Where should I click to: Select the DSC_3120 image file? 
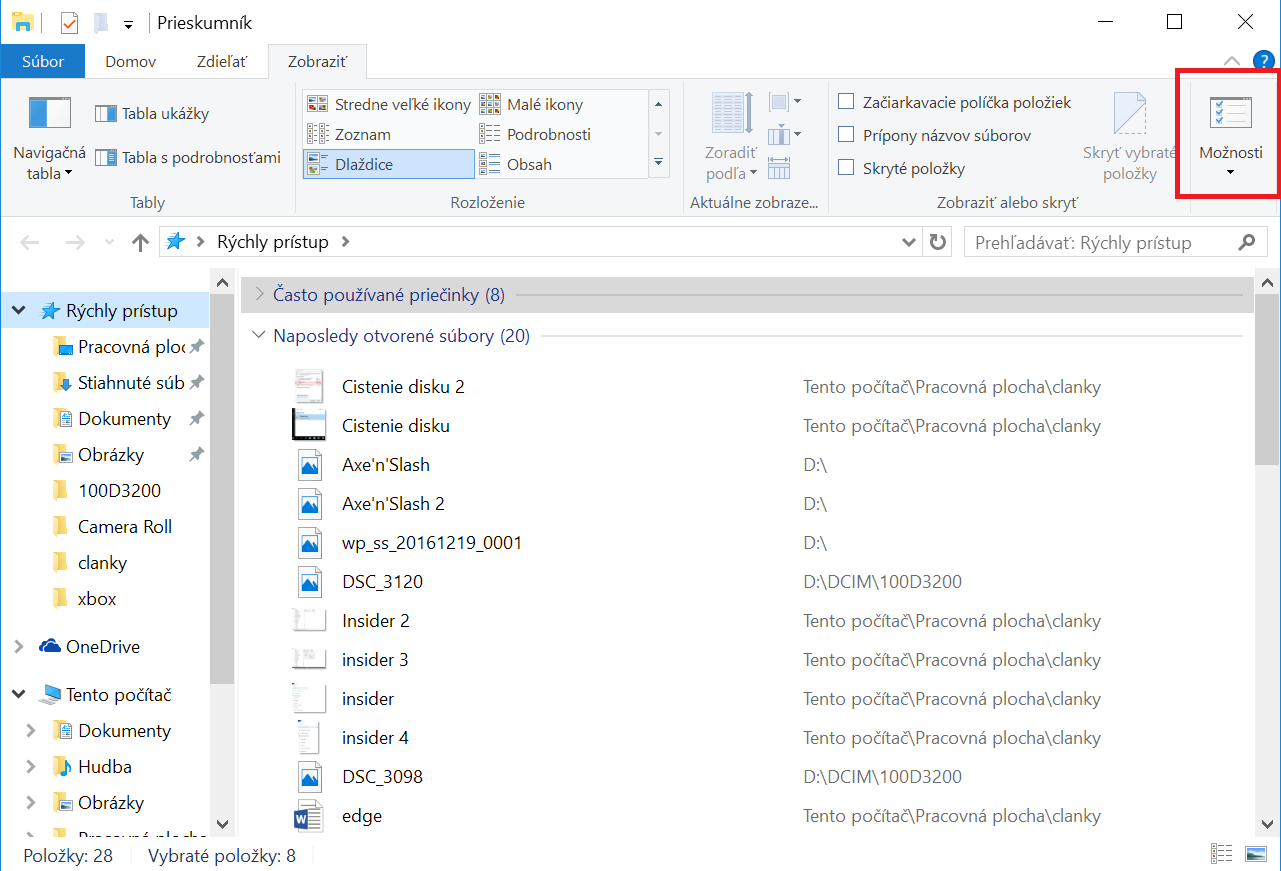(x=382, y=582)
